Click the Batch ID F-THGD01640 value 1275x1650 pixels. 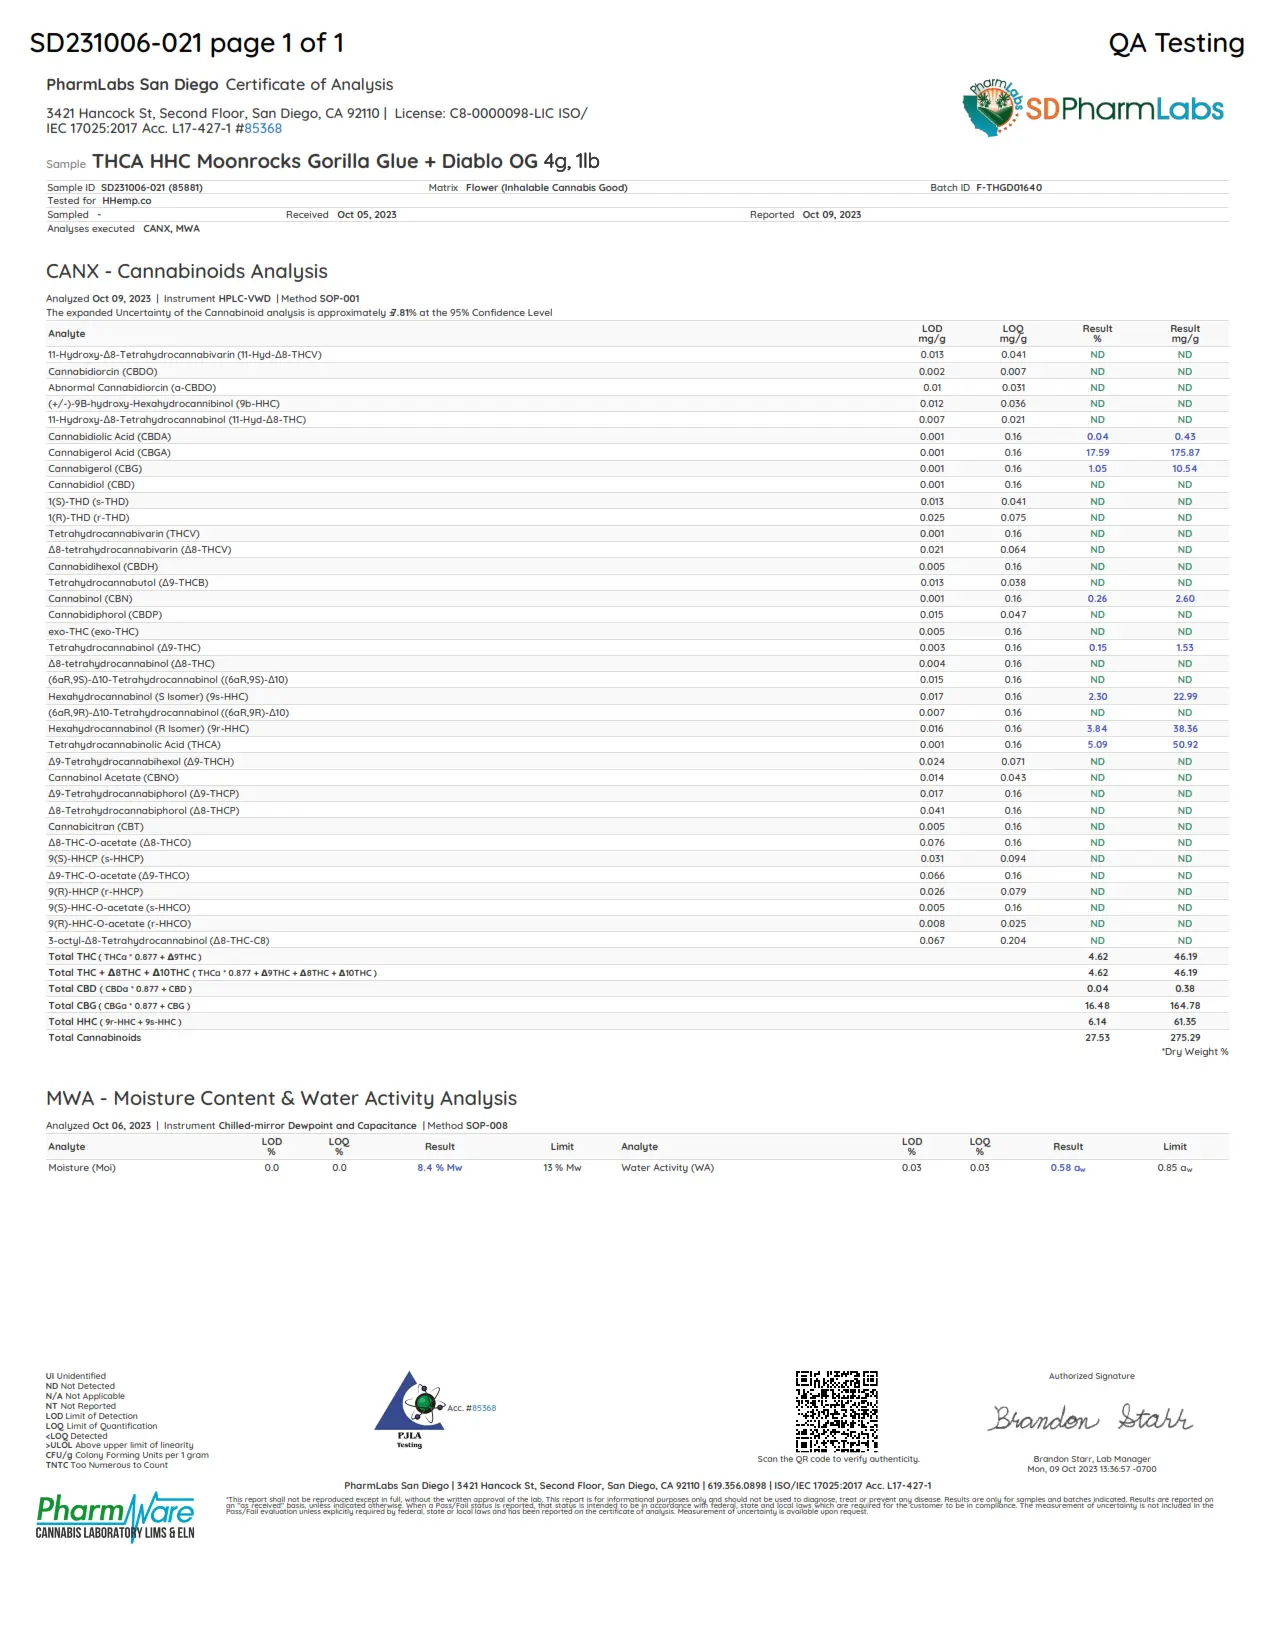1009,187
